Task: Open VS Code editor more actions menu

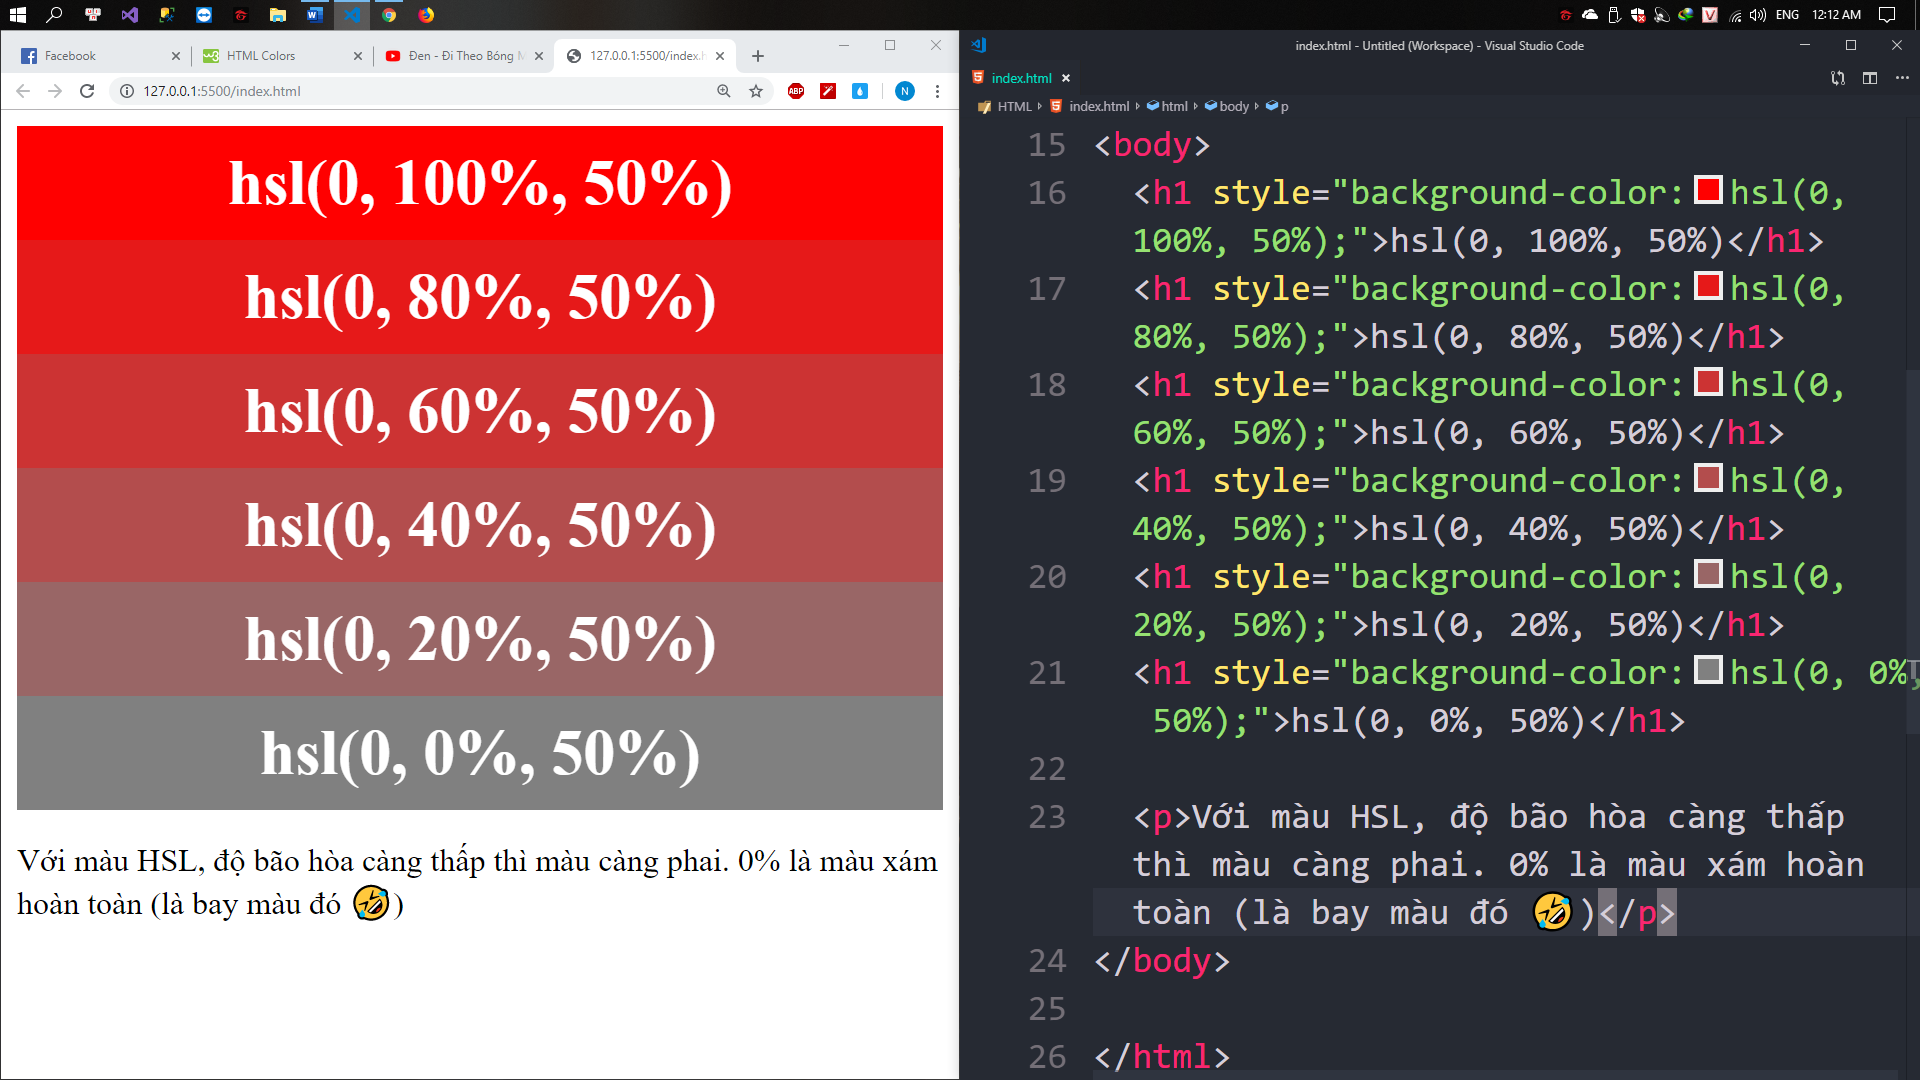Action: point(1902,78)
